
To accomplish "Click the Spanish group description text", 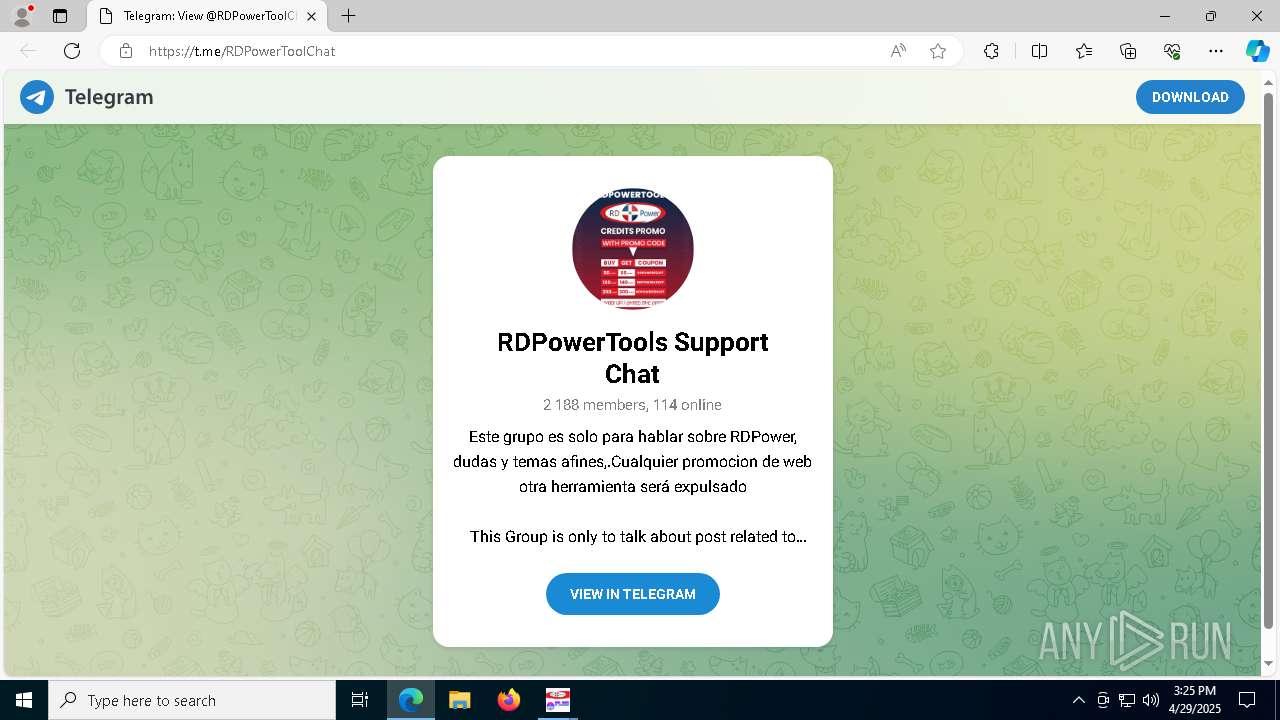I will pyautogui.click(x=633, y=462).
